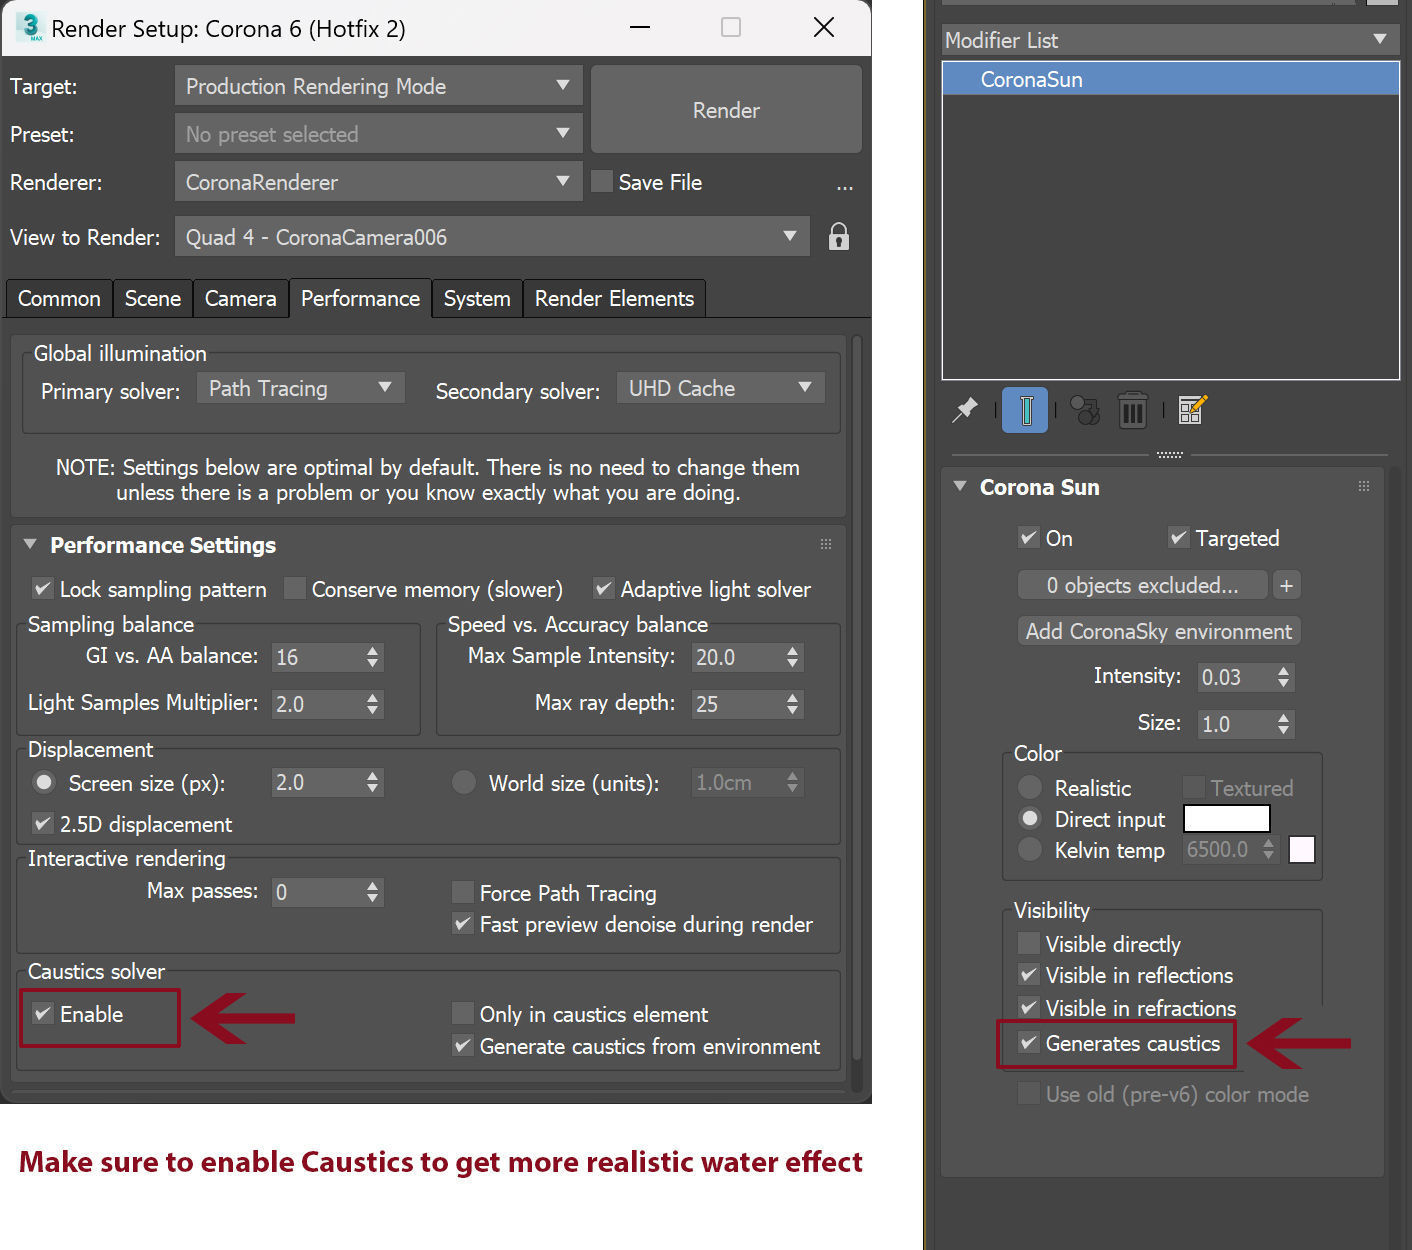Viewport: 1412px width, 1250px height.
Task: Open Save File browse ellipsis button
Action: [845, 186]
